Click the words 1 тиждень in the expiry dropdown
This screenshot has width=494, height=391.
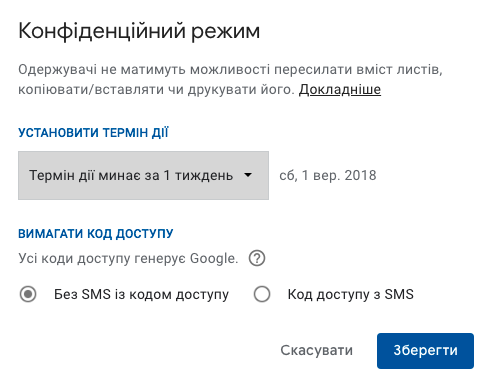[199, 175]
